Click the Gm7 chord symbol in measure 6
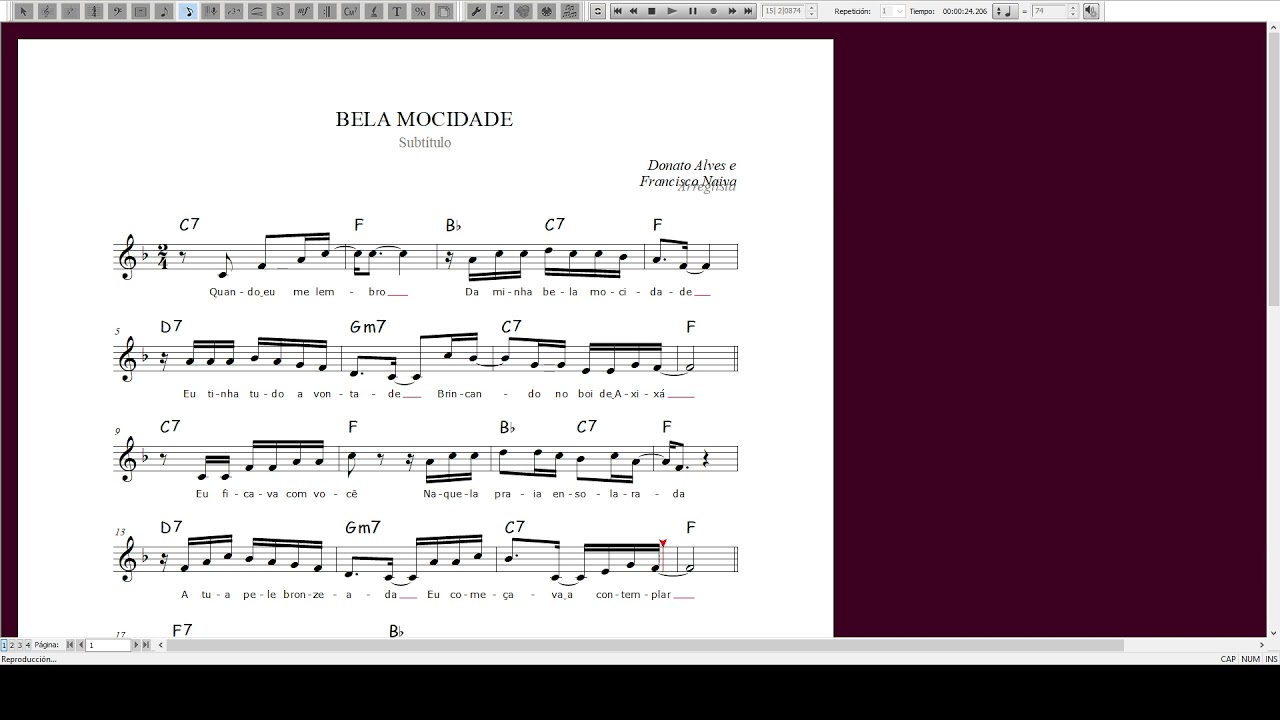The height and width of the screenshot is (720, 1280). [x=368, y=327]
